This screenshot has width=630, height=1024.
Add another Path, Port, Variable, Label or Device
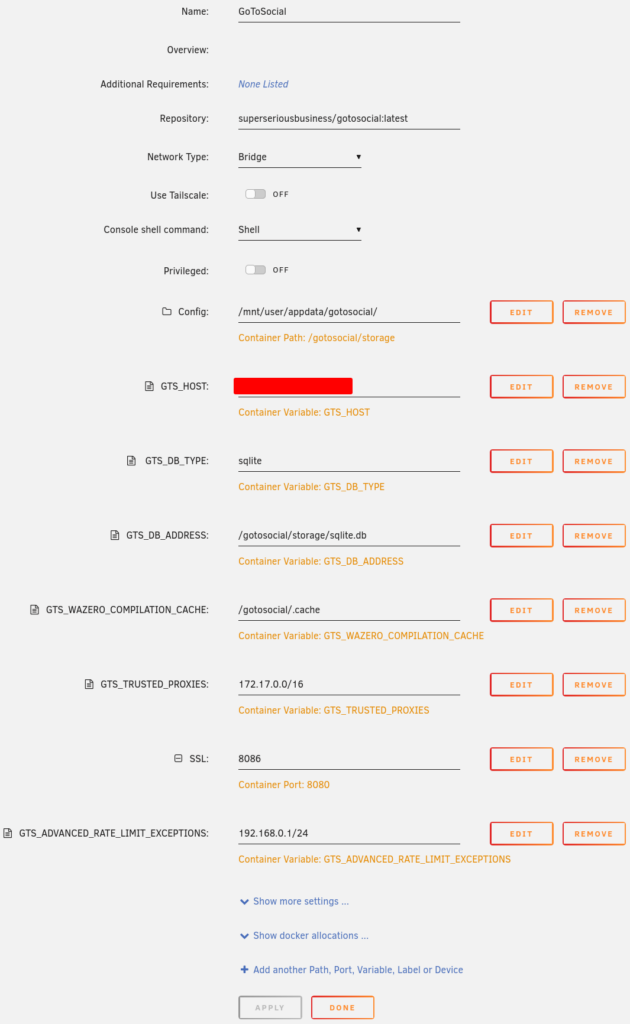click(352, 970)
